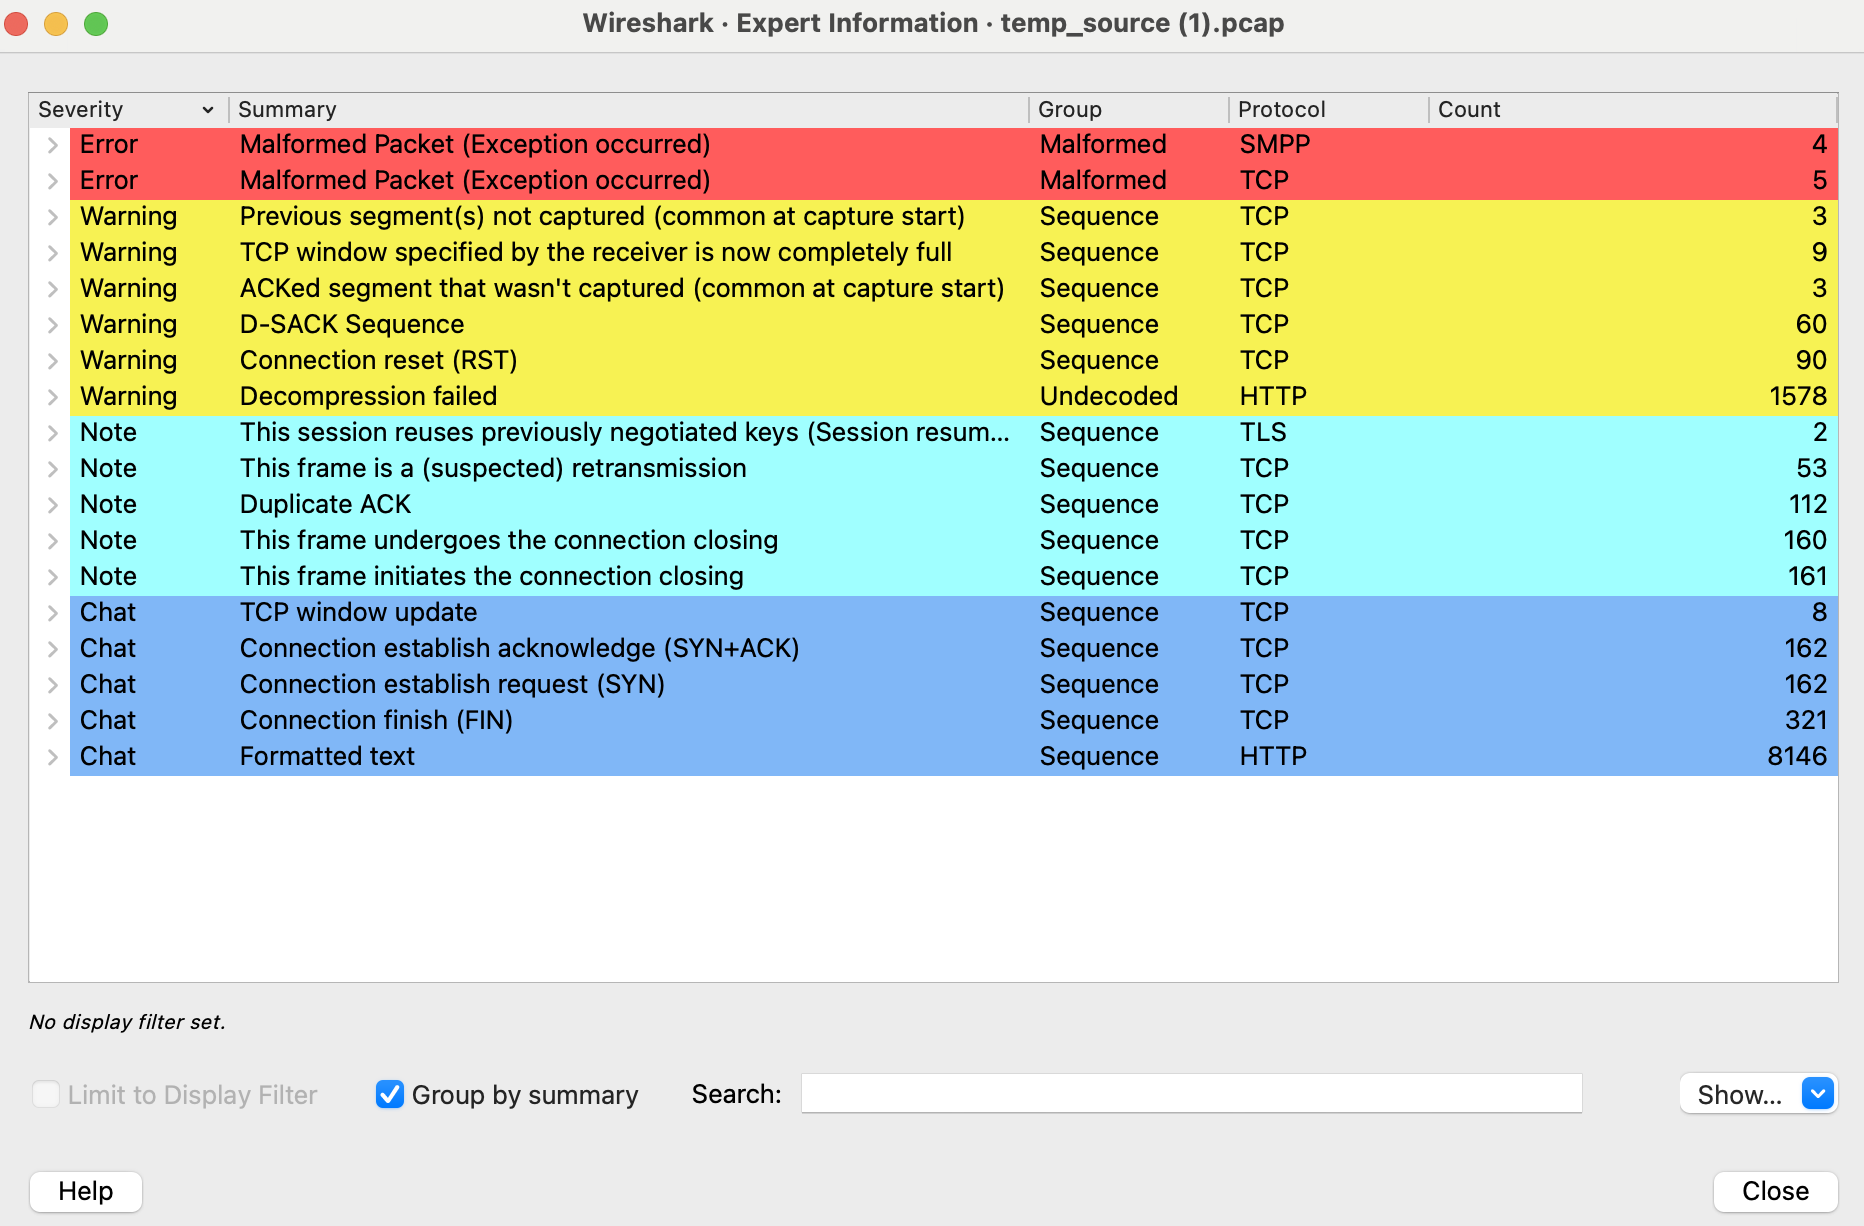Expand the Previous segment(s) not captured row
Screen dimensions: 1864x1226
(x=53, y=217)
